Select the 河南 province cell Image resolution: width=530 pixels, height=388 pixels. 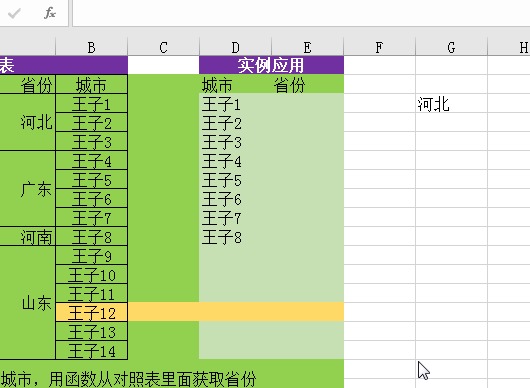tap(27, 236)
